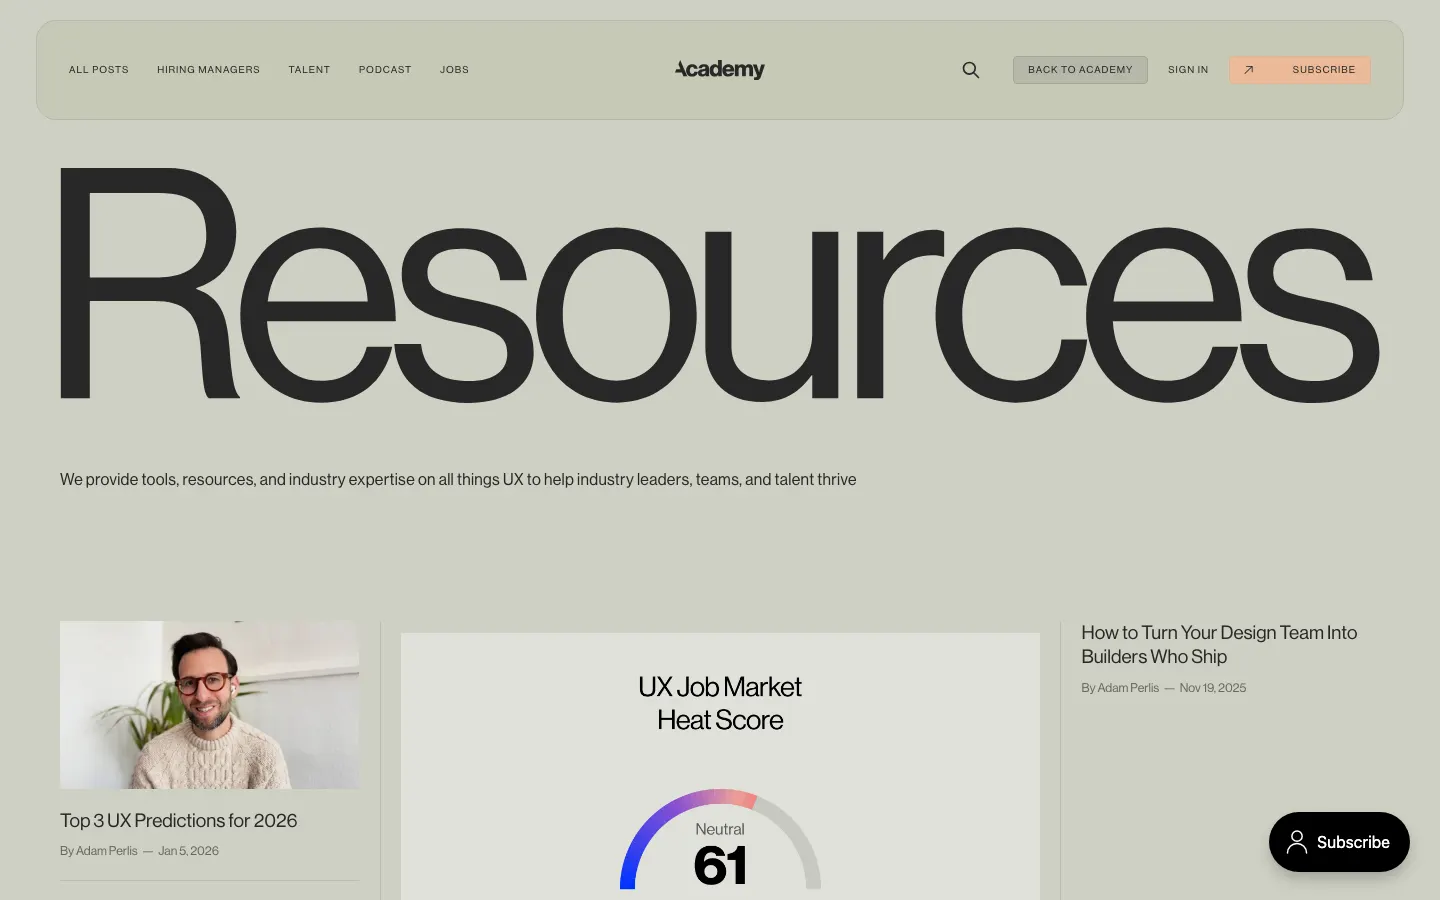Open "Top 3 UX Predictions for 2026" article
1440x900 pixels.
179,821
